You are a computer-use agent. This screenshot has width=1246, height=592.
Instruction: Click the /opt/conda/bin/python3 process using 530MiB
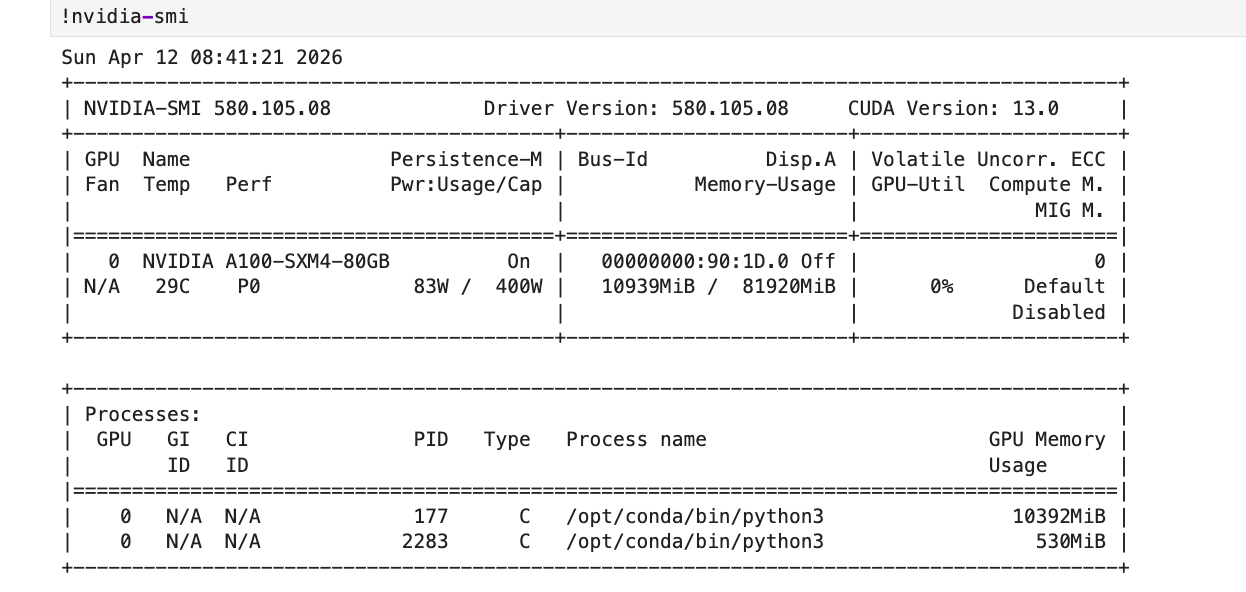tap(691, 541)
